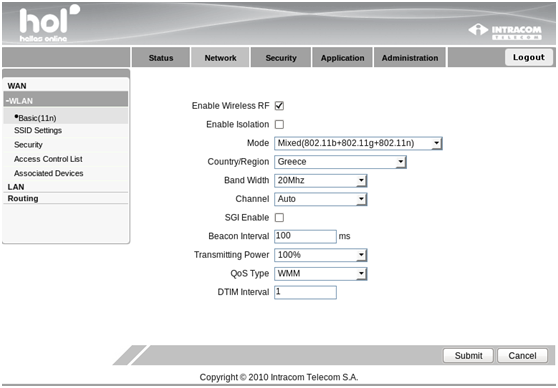
Task: Open the Routing sidebar section
Action: [x=23, y=198]
